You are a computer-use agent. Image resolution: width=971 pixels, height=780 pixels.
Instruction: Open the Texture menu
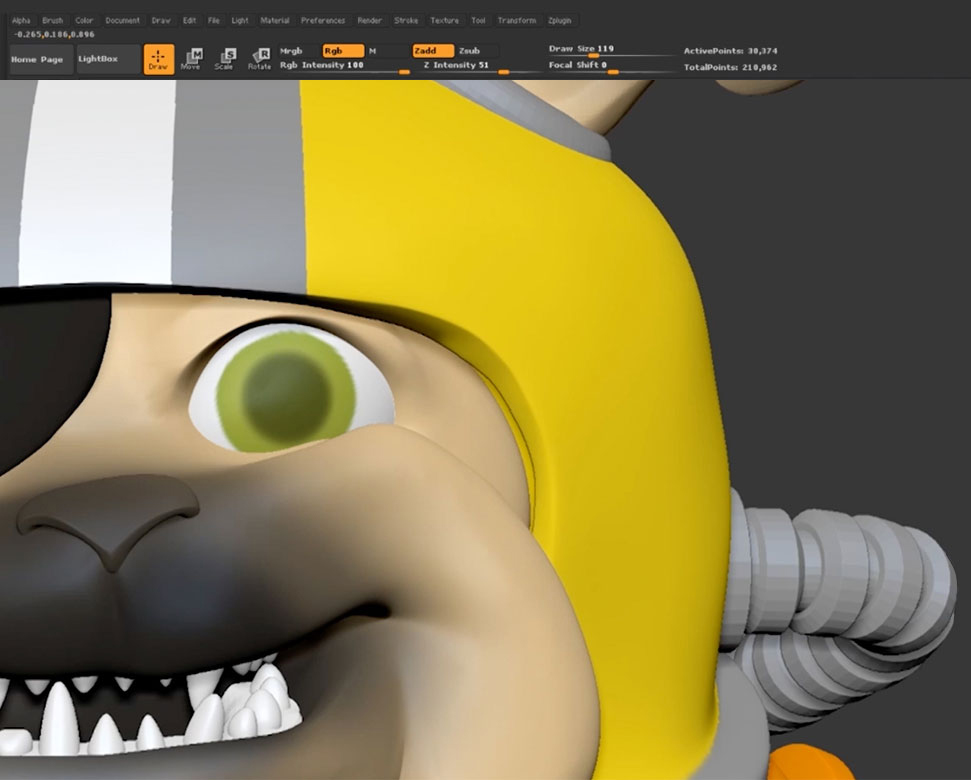[445, 20]
